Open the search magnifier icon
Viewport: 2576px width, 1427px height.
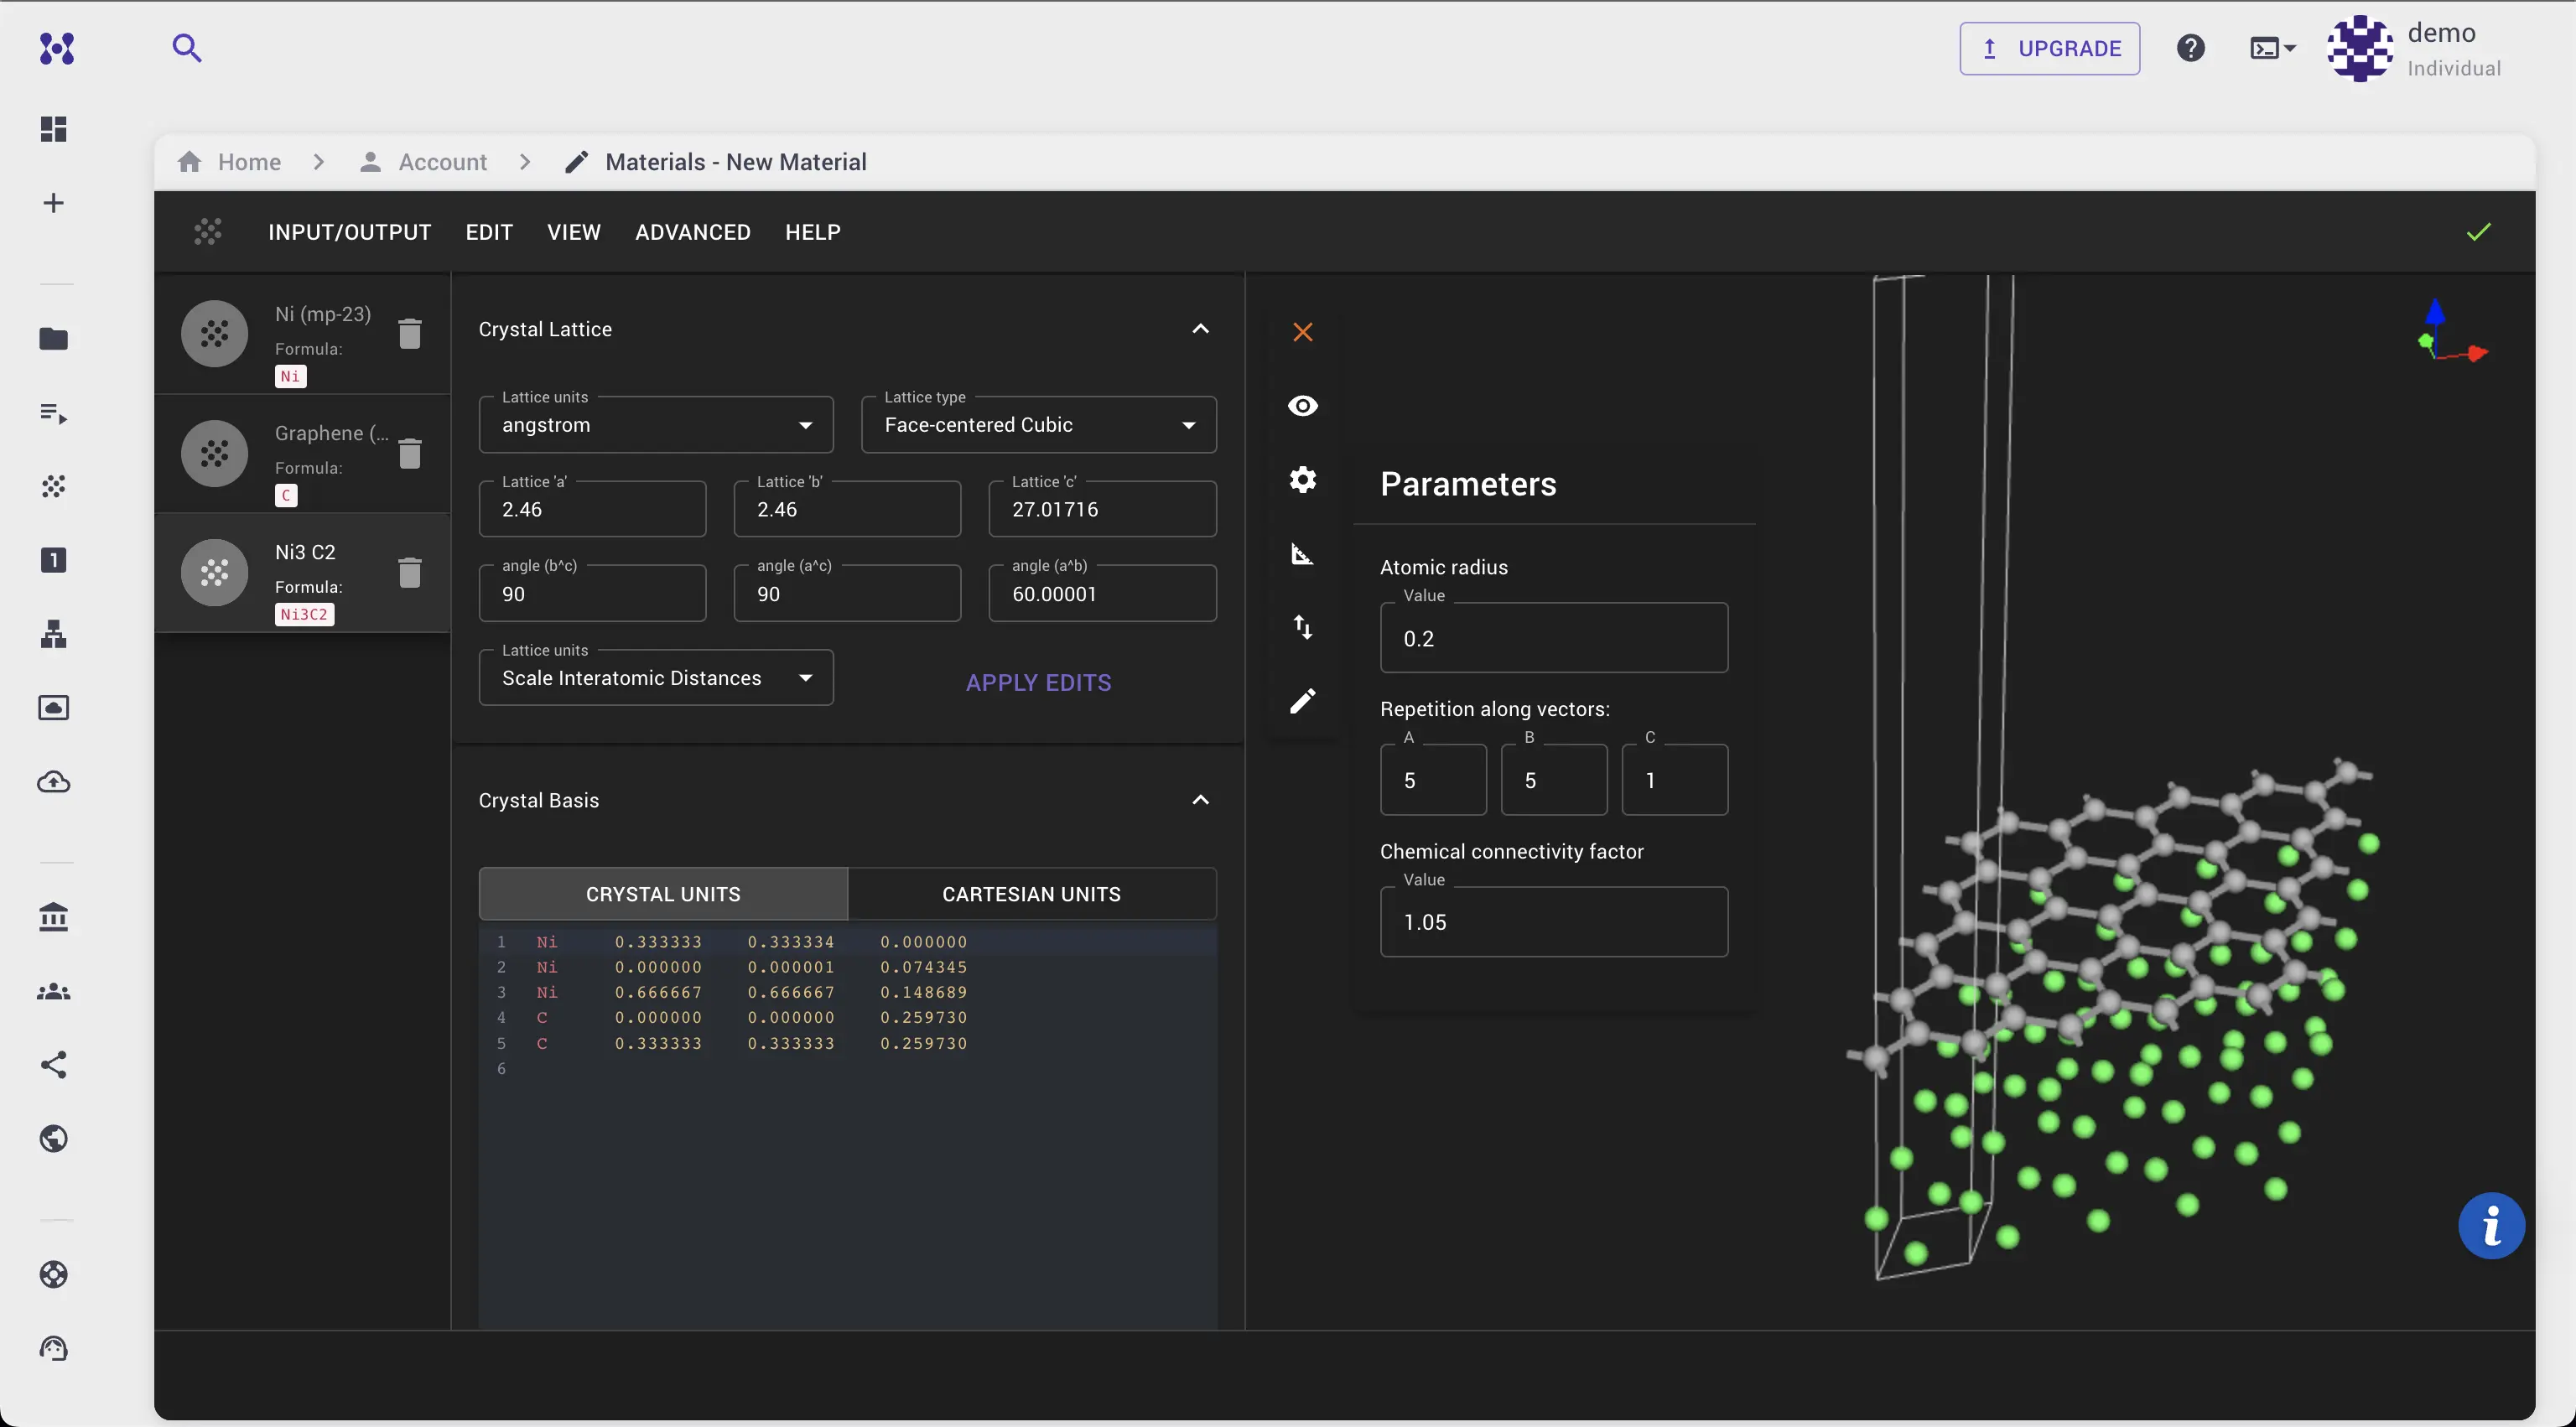coord(186,48)
